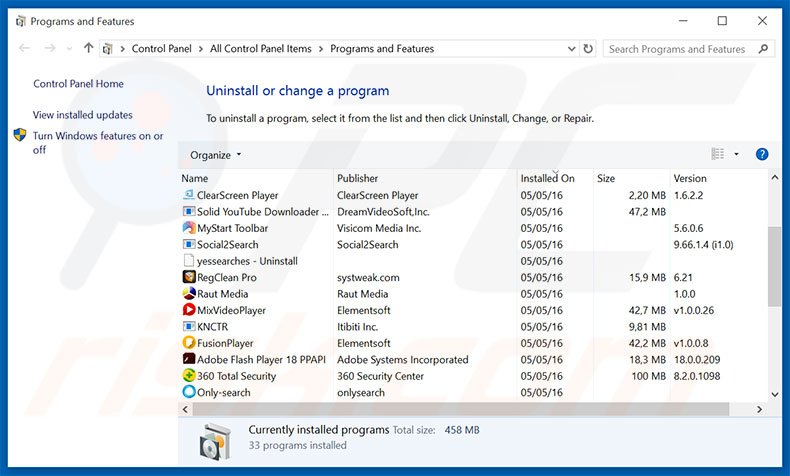
Task: Click the yessearches blank file icon
Action: 188,261
